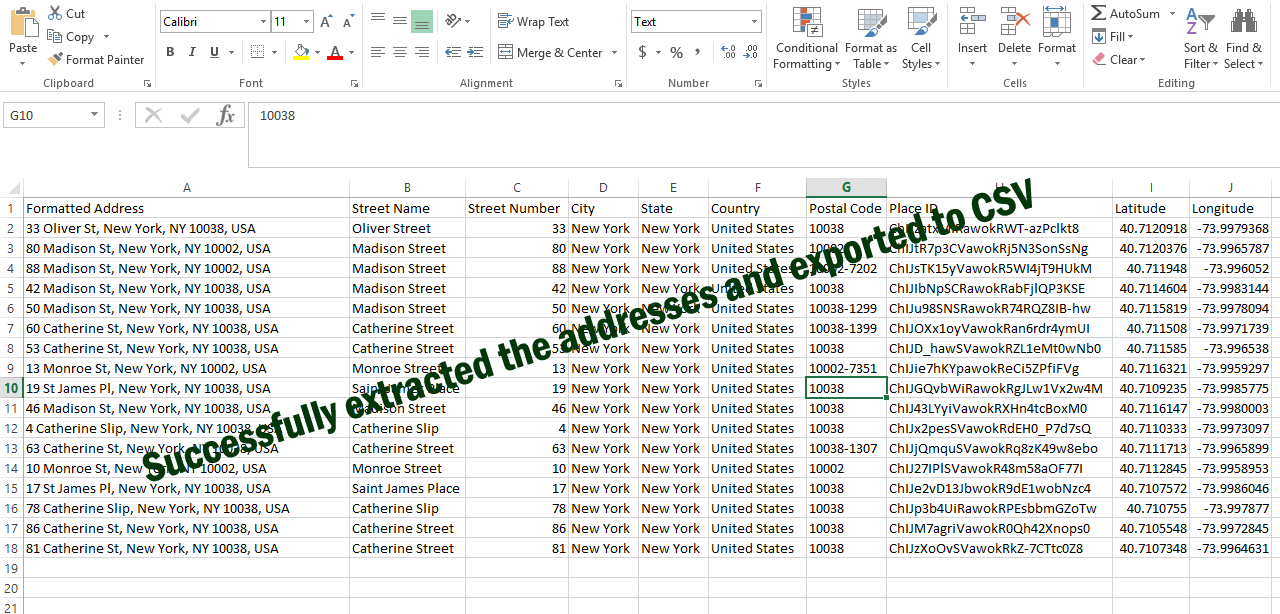
Task: Select cell A1 containing Formatted Address
Action: pyautogui.click(x=186, y=208)
